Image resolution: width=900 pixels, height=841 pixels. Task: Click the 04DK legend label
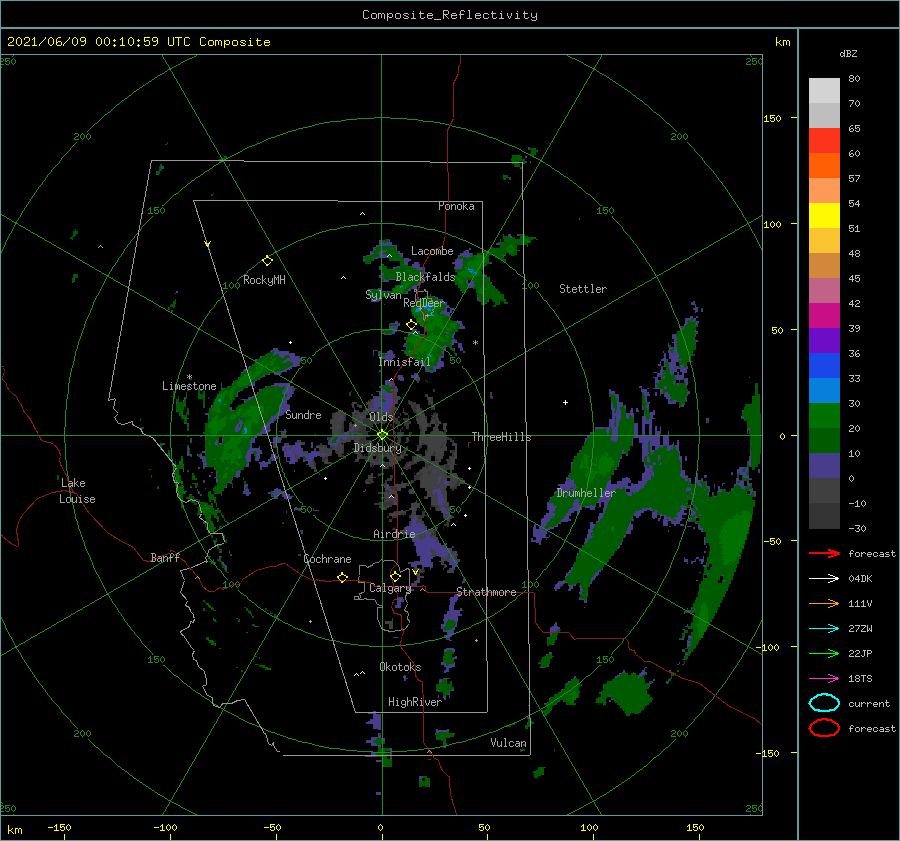pos(860,579)
